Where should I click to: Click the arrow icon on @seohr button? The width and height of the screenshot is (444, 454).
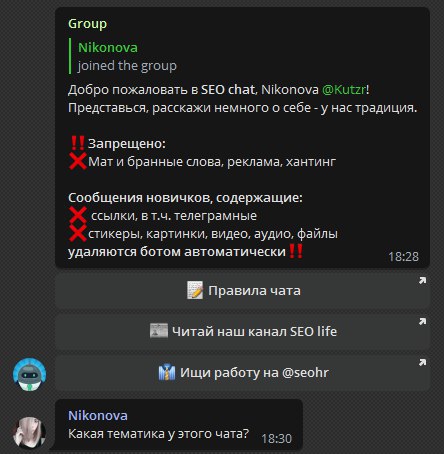click(x=422, y=362)
